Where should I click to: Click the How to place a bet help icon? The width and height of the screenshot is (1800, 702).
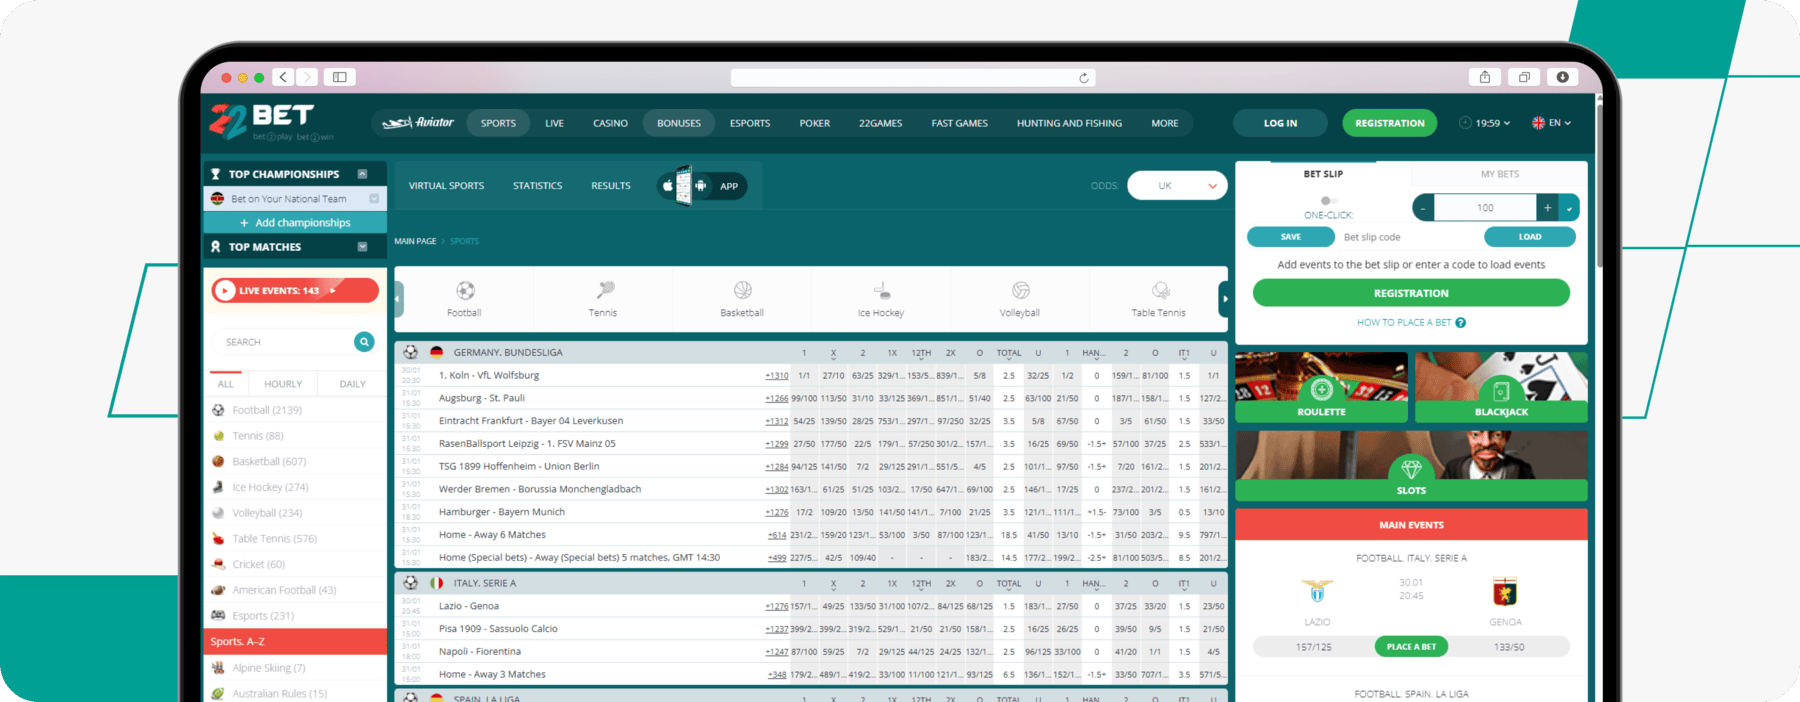(1461, 323)
